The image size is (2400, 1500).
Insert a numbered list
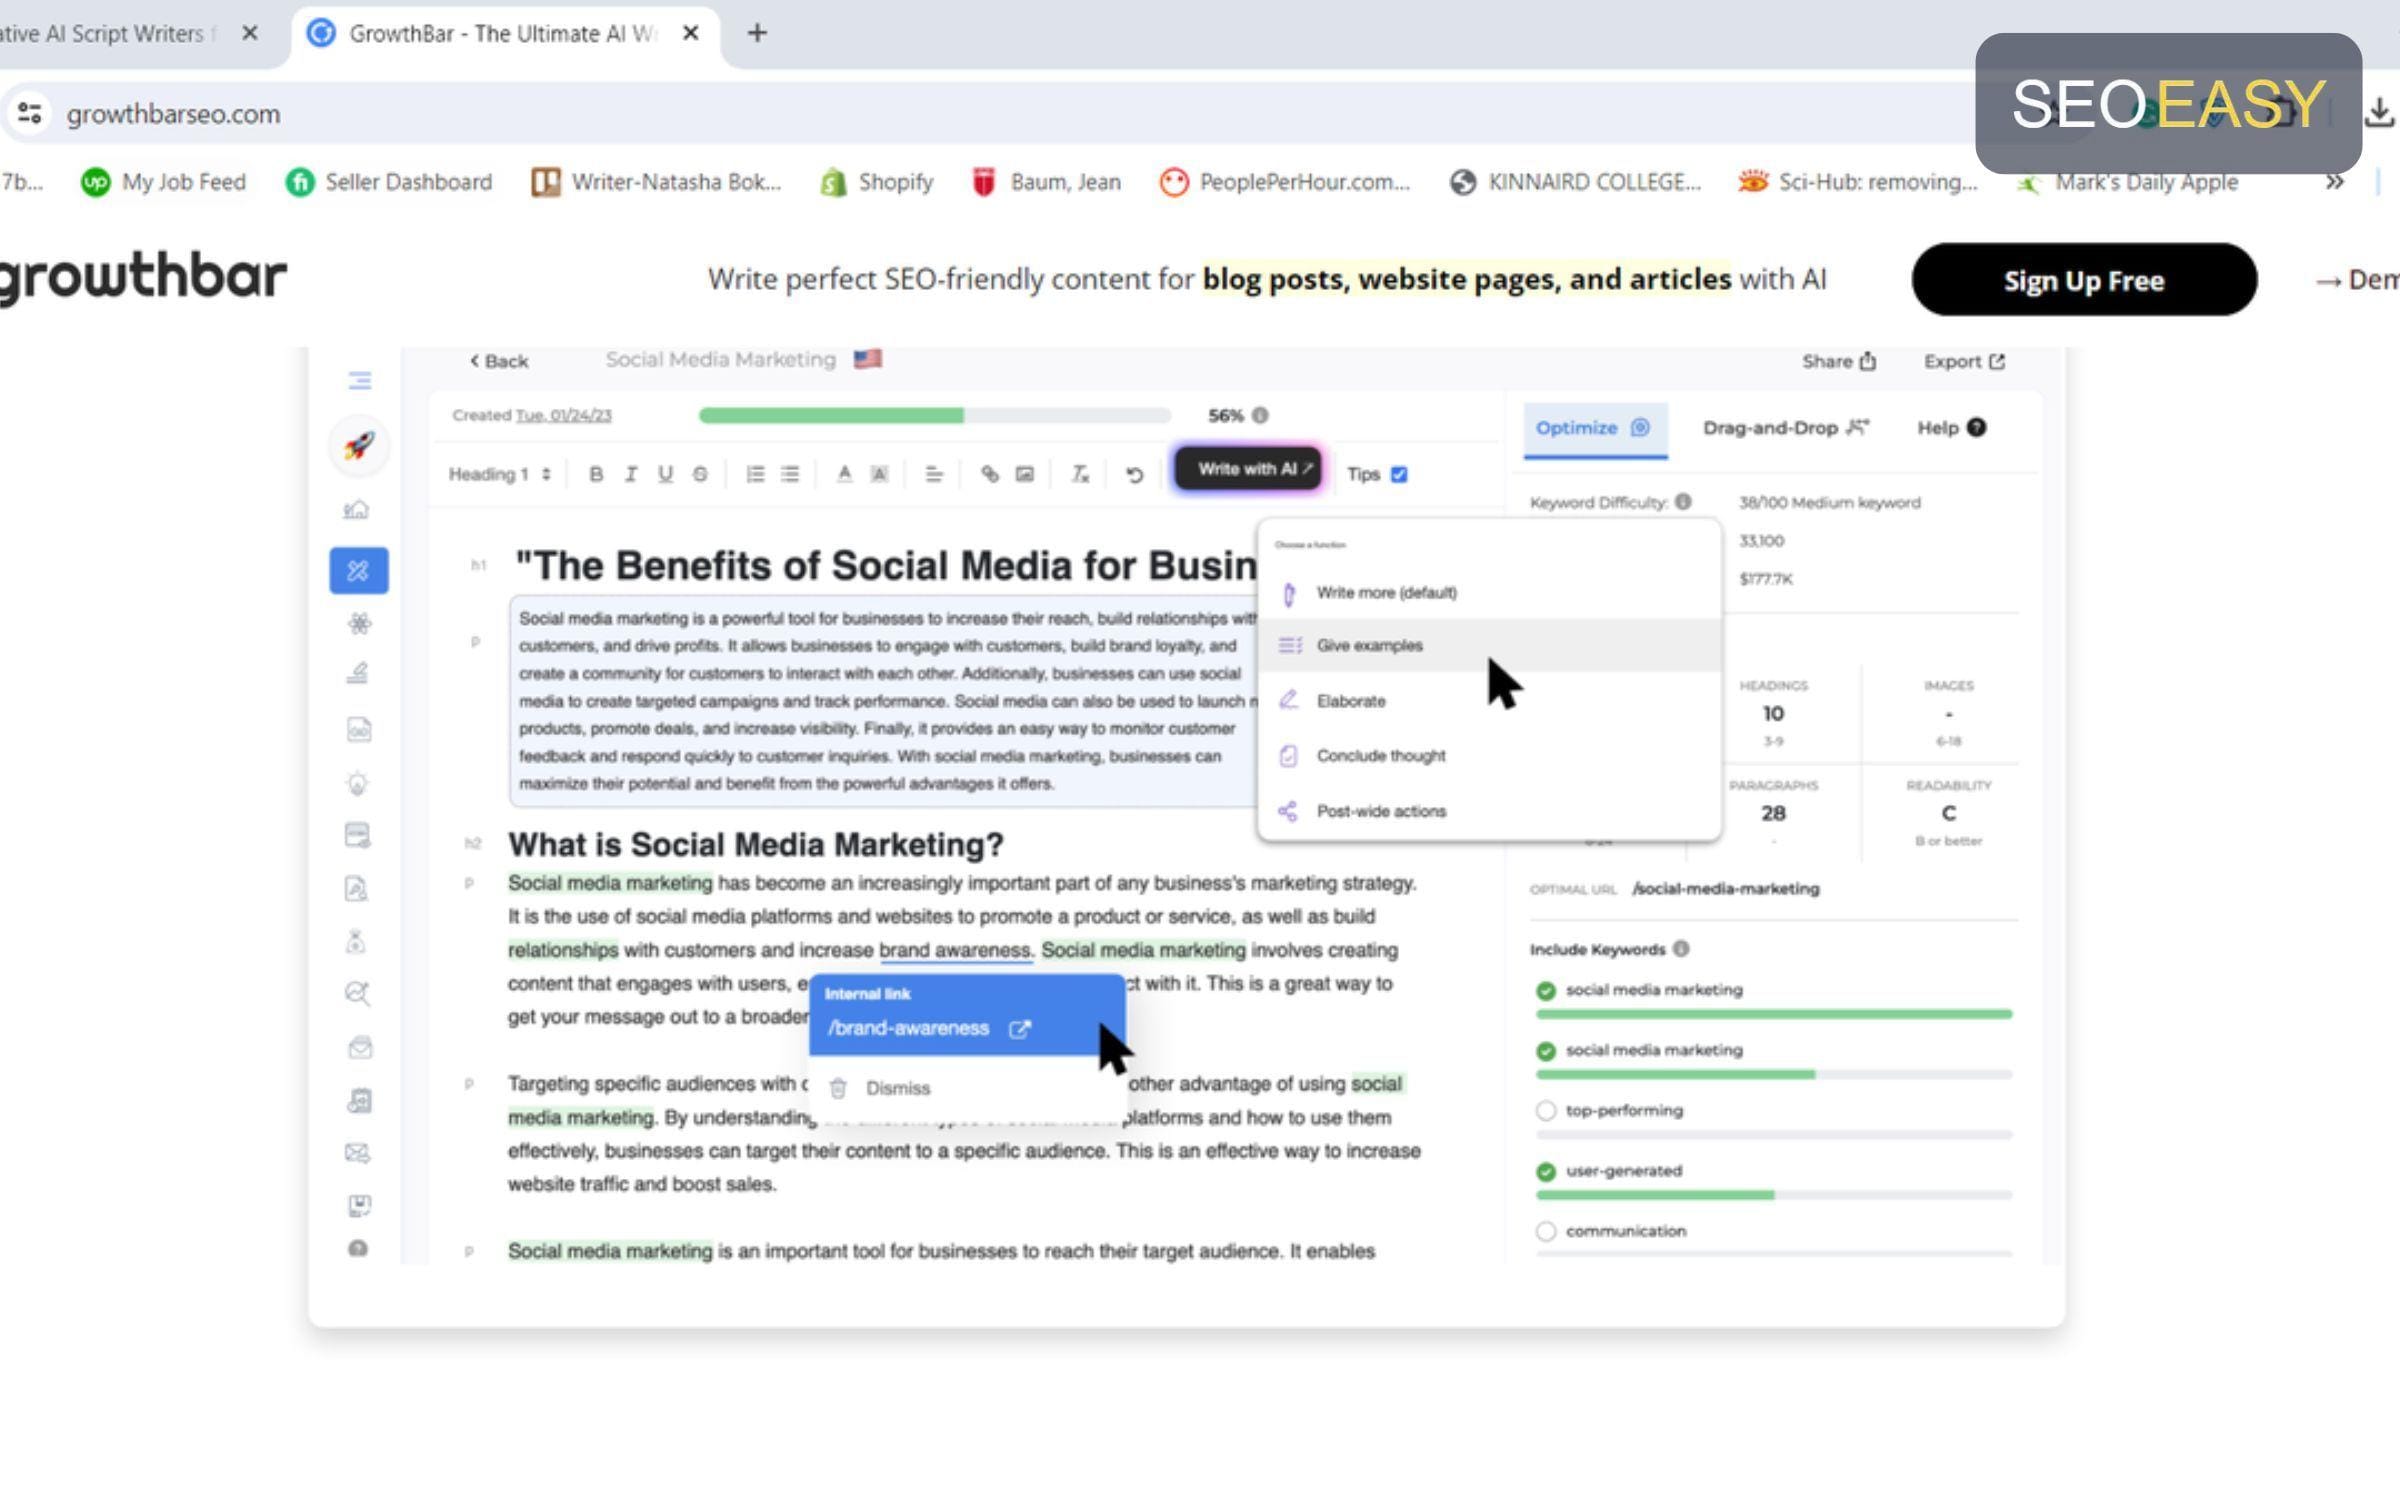(755, 474)
